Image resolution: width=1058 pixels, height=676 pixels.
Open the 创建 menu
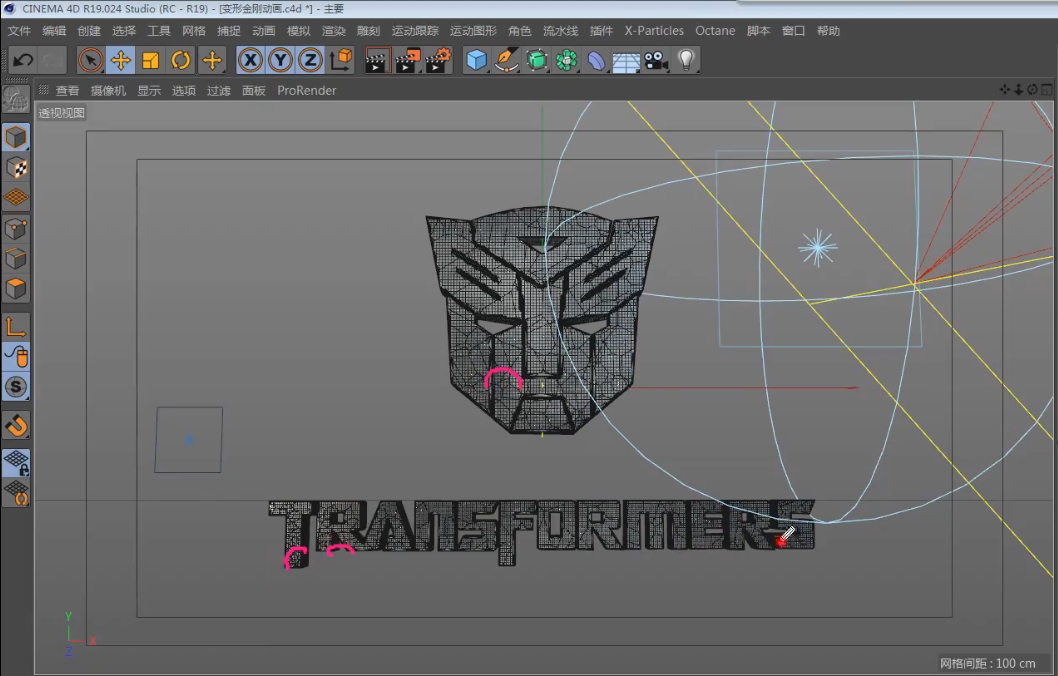89,31
